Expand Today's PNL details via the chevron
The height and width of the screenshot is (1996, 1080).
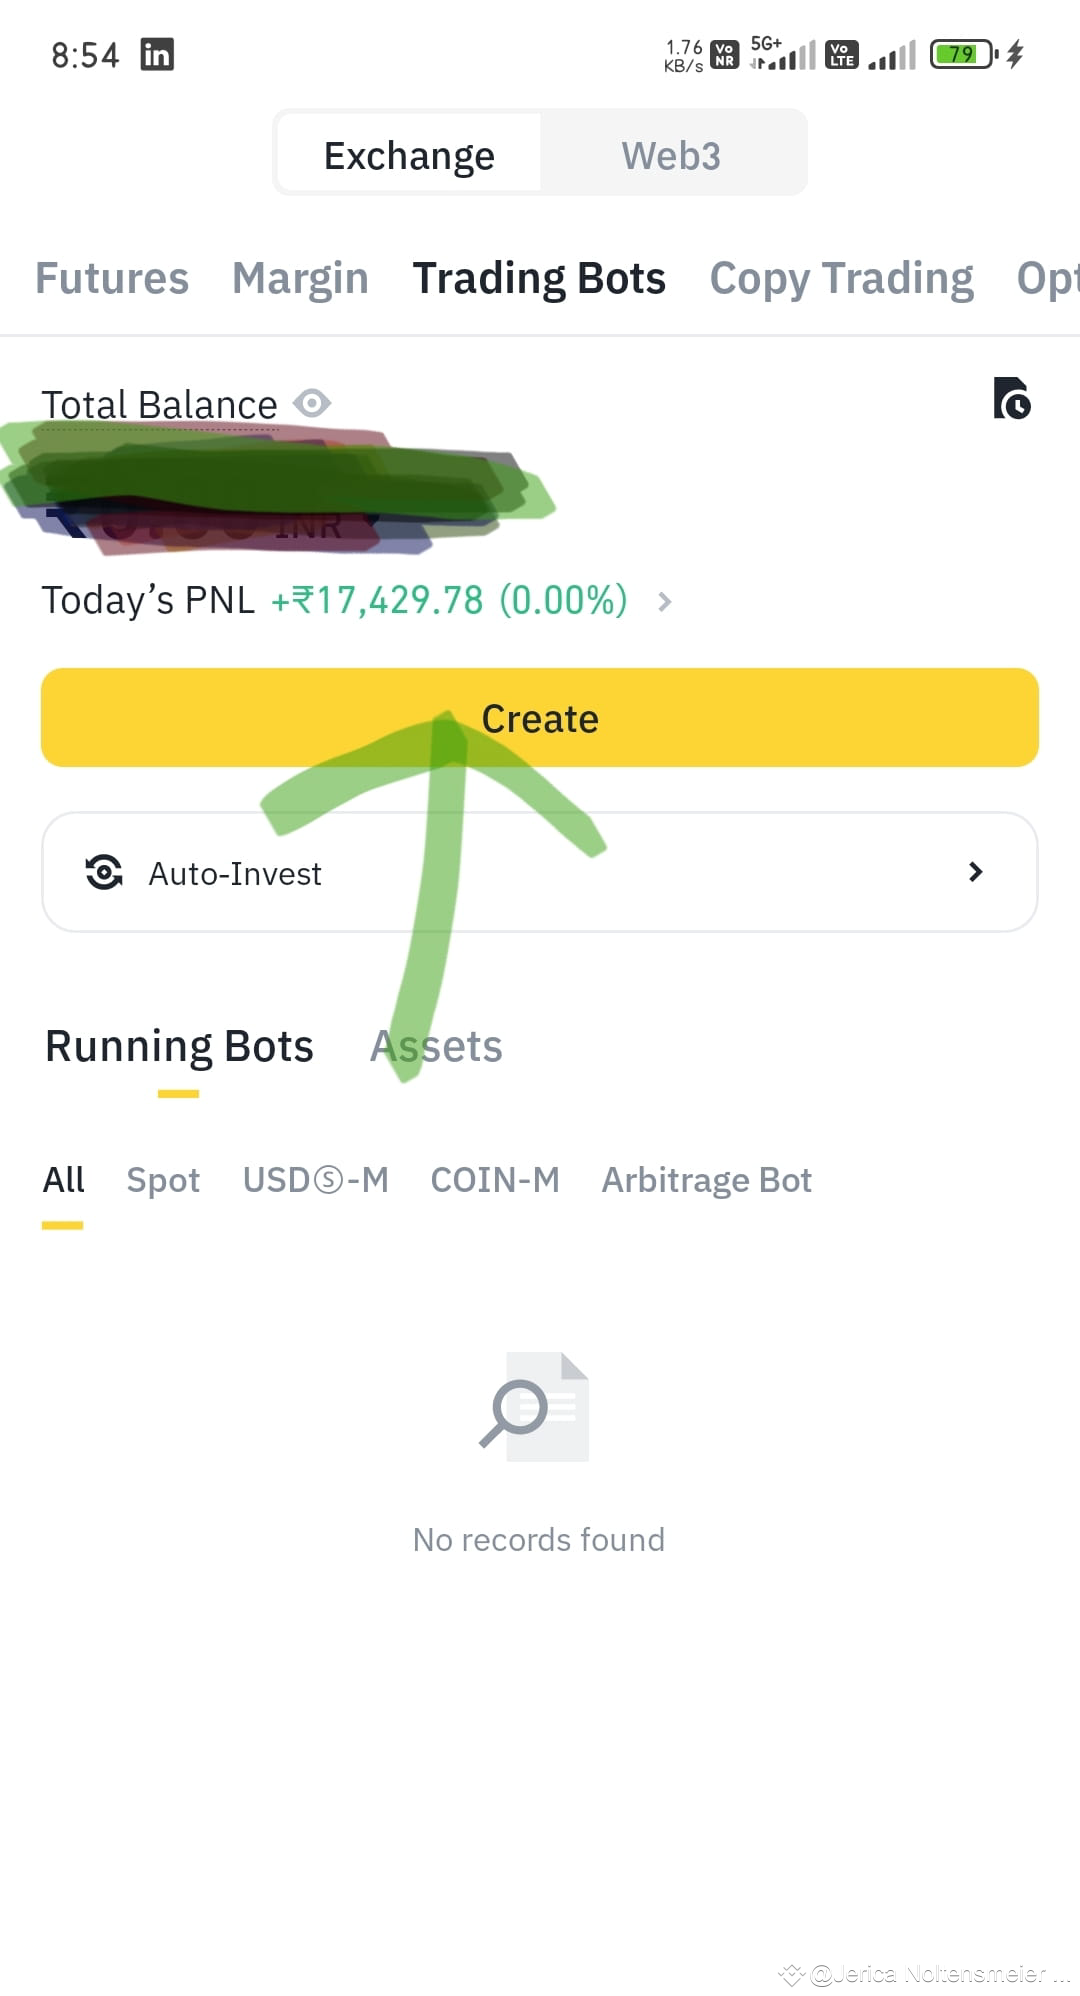664,601
